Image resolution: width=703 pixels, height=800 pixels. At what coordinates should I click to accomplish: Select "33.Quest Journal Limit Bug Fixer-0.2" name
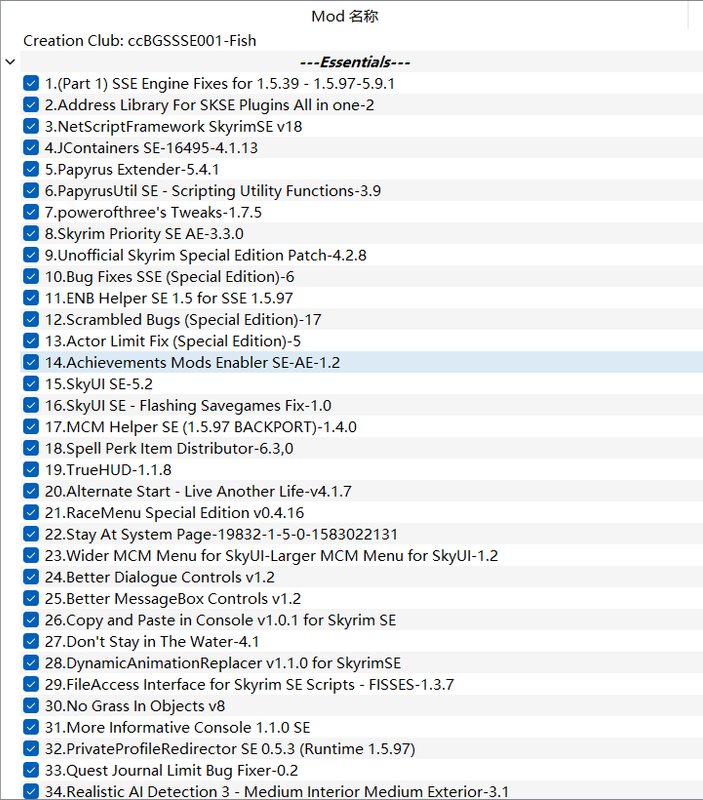click(171, 770)
